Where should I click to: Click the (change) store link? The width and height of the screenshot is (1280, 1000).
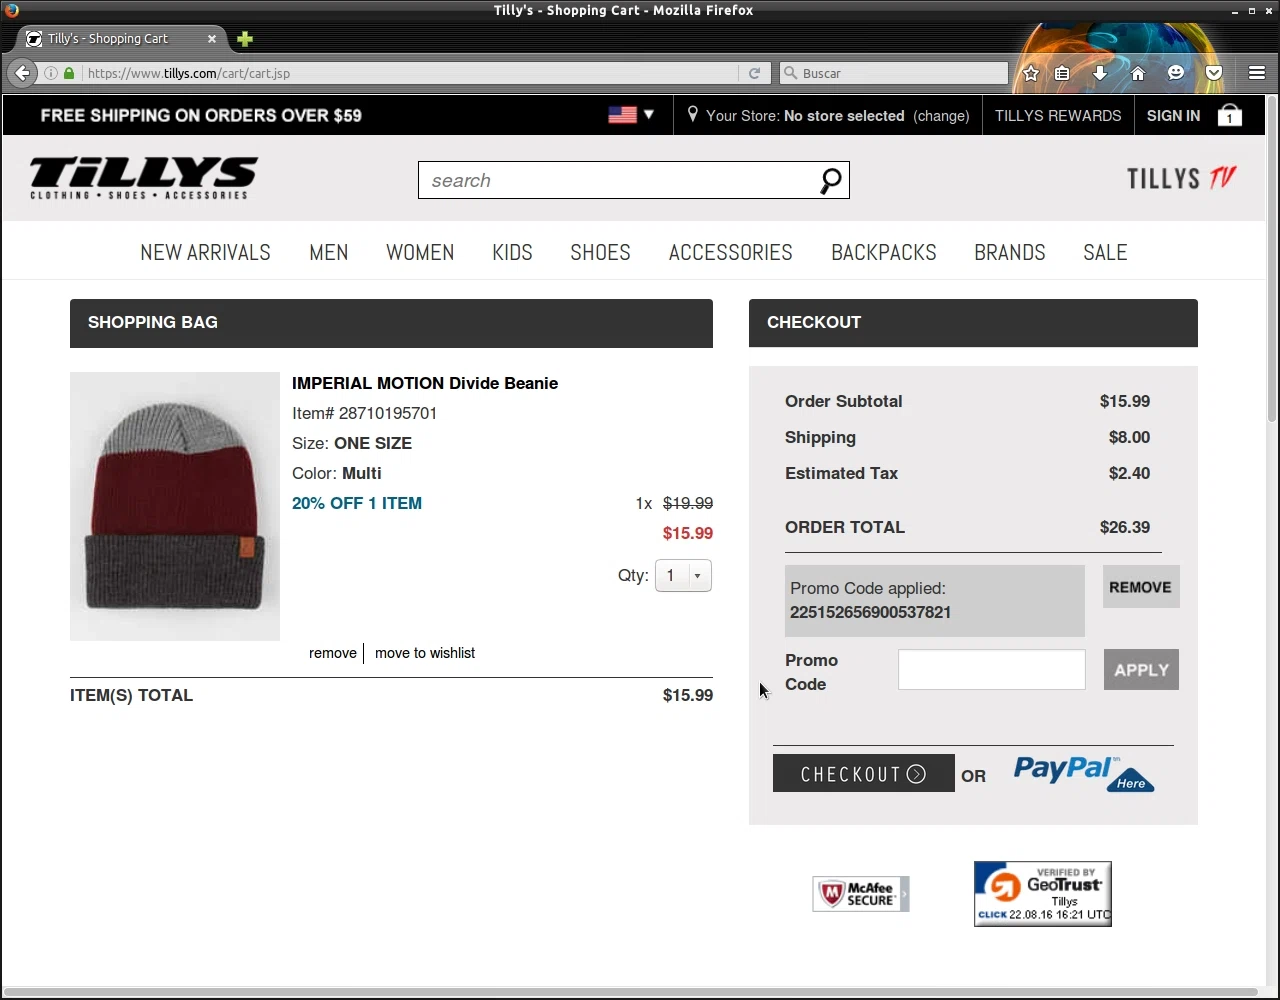pos(941,116)
